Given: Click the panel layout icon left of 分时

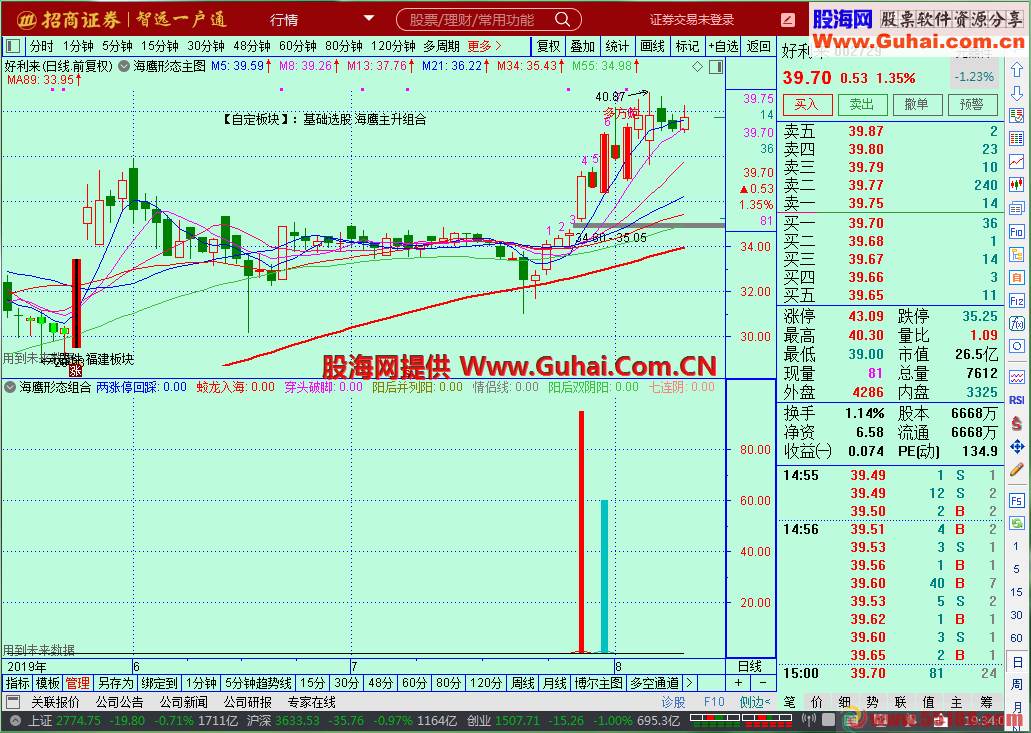Looking at the screenshot, I should pyautogui.click(x=13, y=46).
